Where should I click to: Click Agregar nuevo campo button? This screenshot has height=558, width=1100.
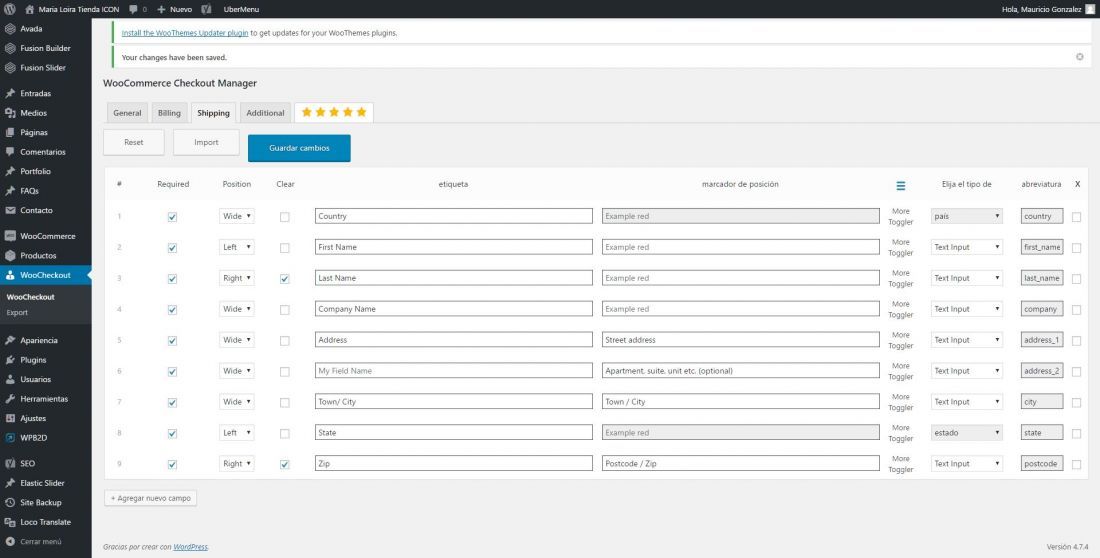[x=151, y=498]
